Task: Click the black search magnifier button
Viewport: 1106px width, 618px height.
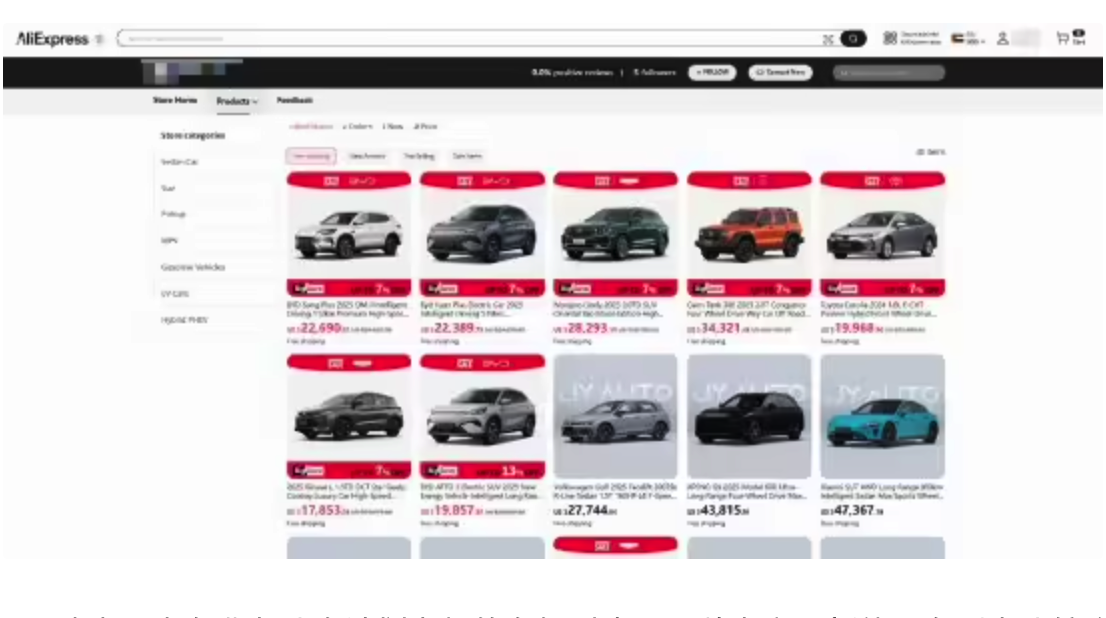Action: (x=853, y=39)
